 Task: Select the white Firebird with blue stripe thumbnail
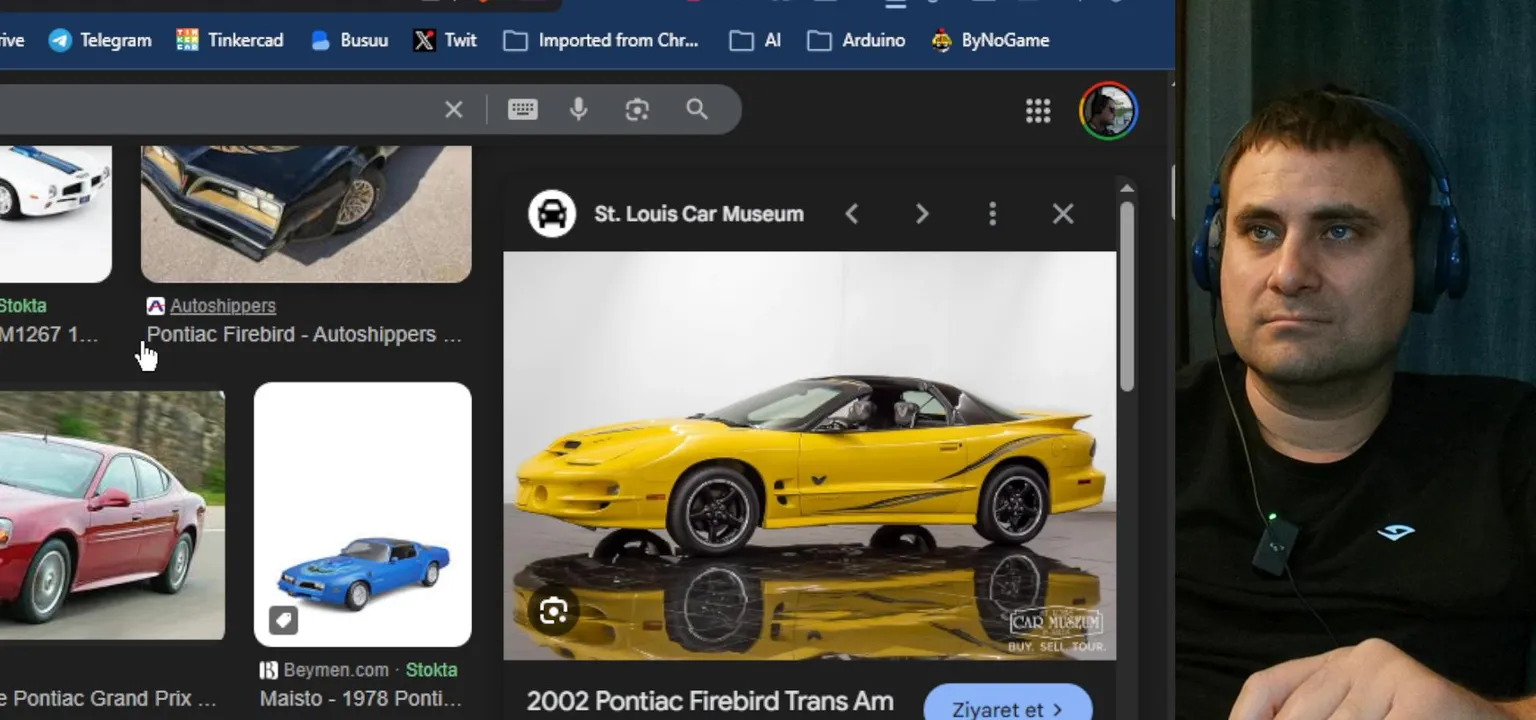(x=55, y=214)
